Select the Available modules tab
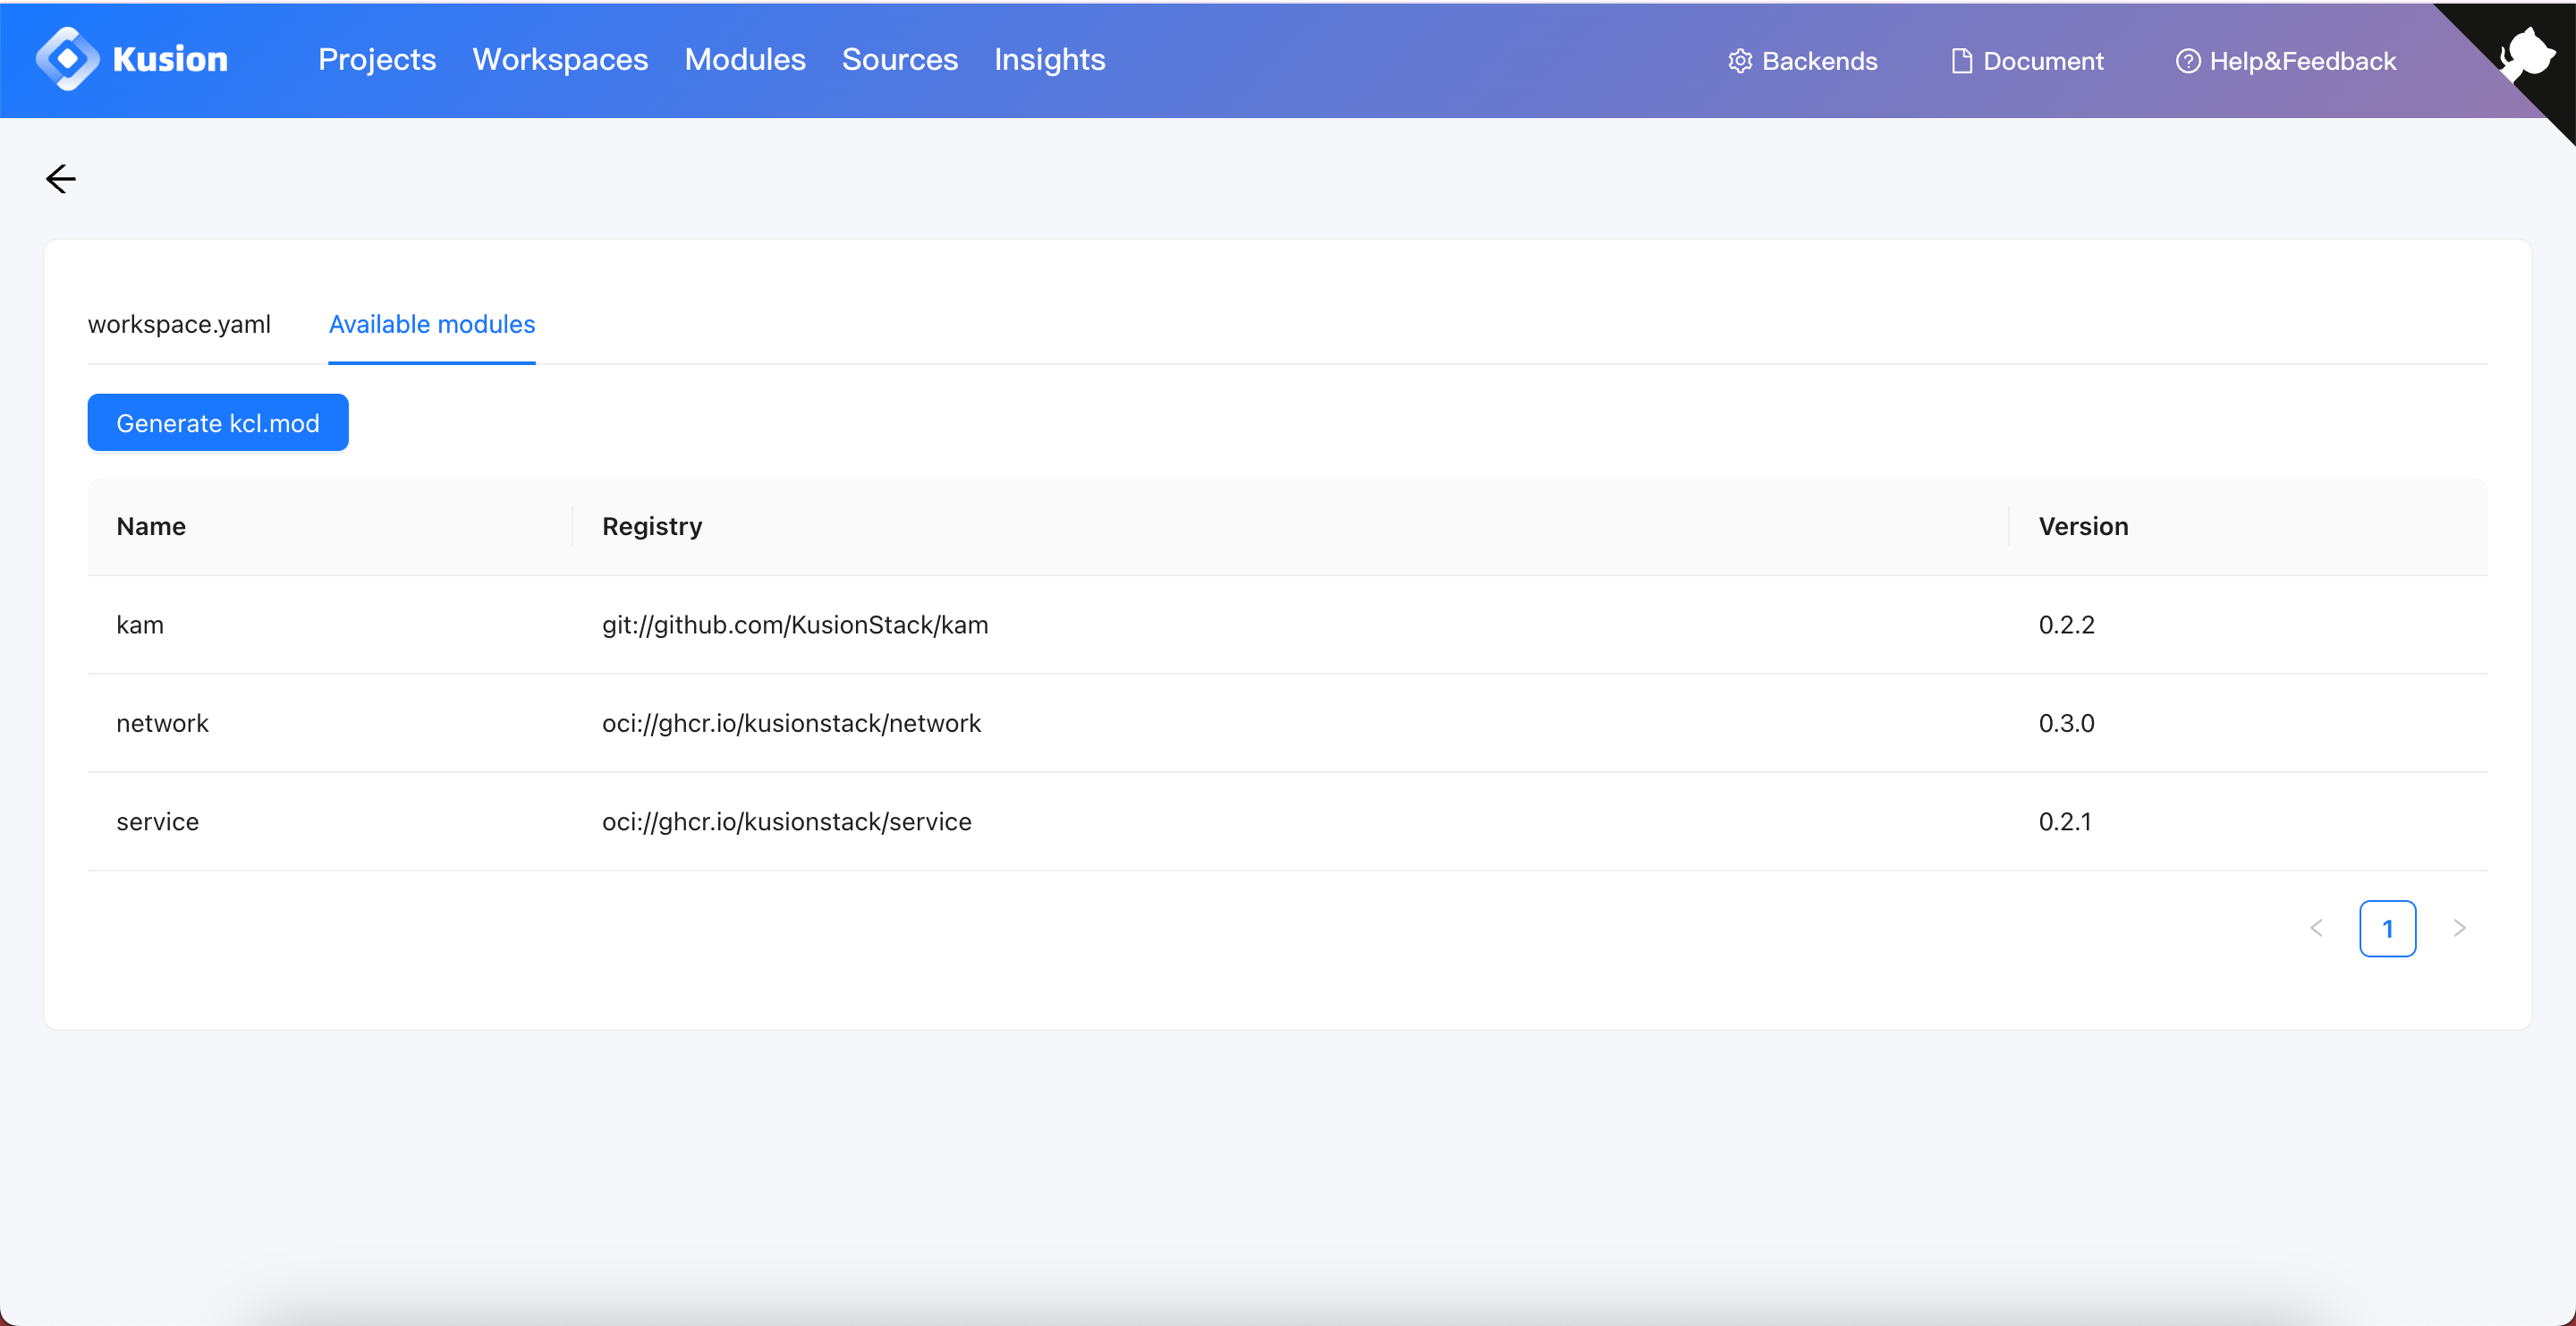Screen dimensions: 2576x1326 pos(432,324)
